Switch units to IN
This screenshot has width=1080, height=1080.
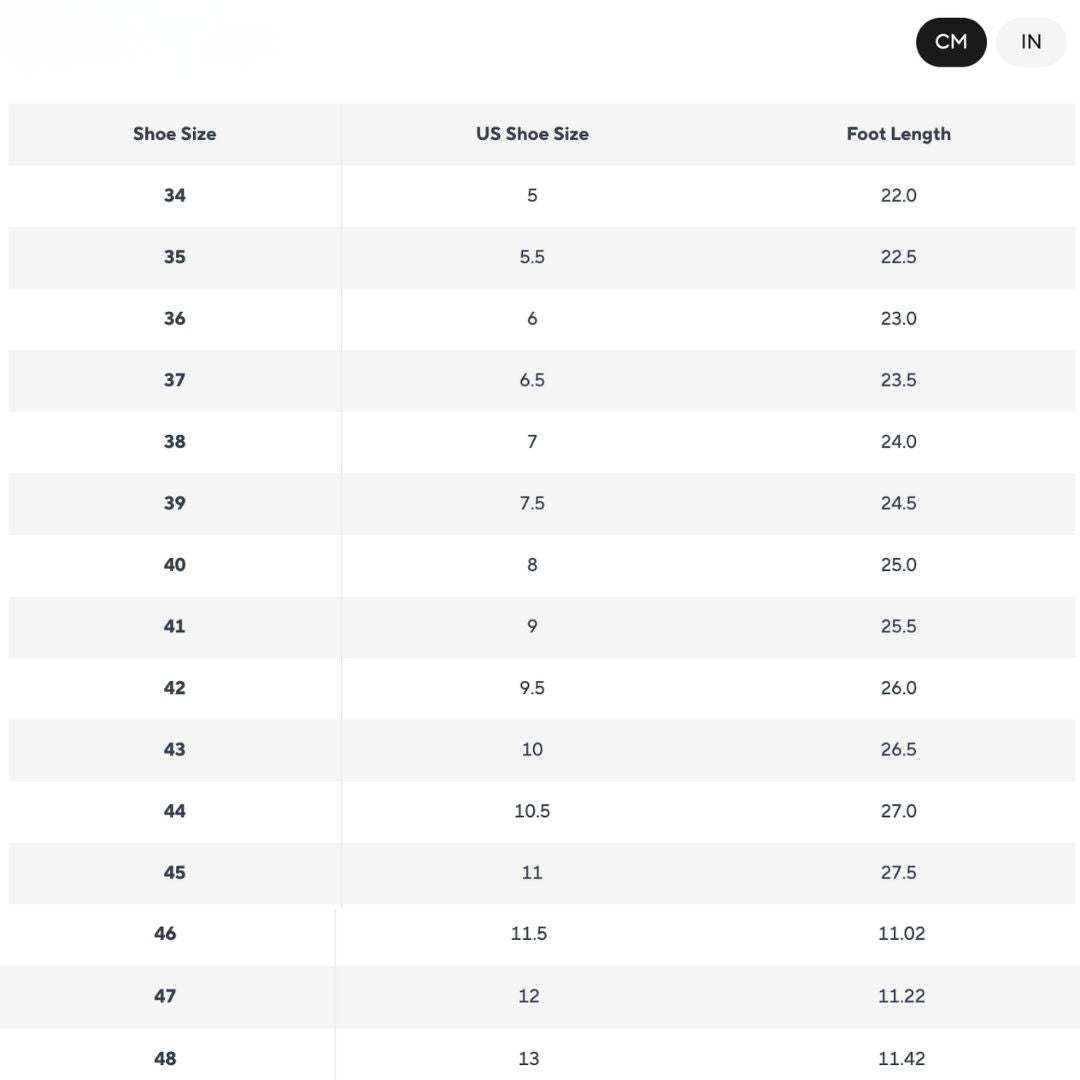1031,42
